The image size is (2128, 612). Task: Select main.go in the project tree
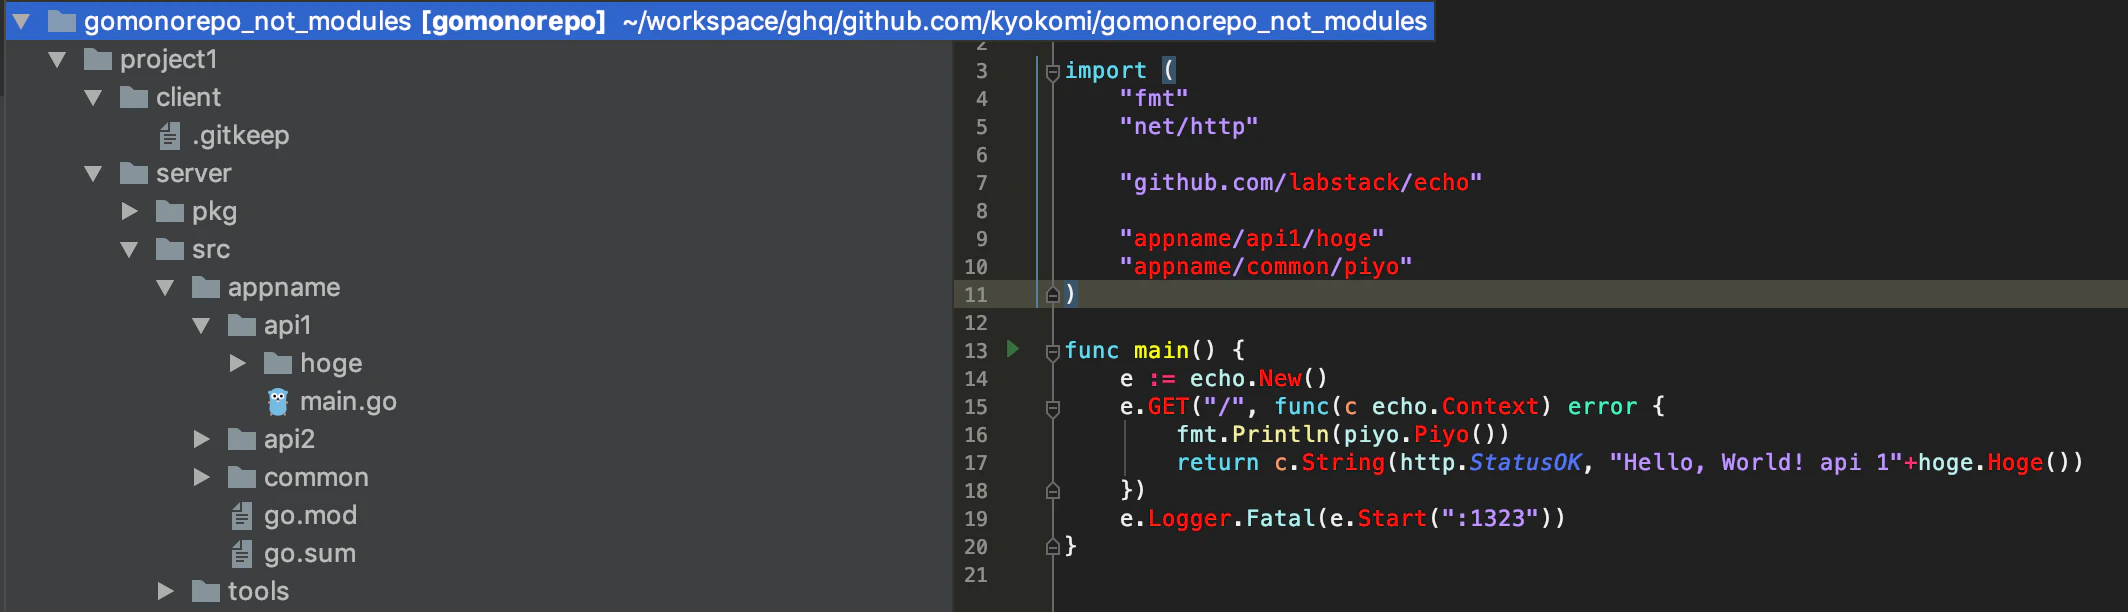[x=348, y=401]
